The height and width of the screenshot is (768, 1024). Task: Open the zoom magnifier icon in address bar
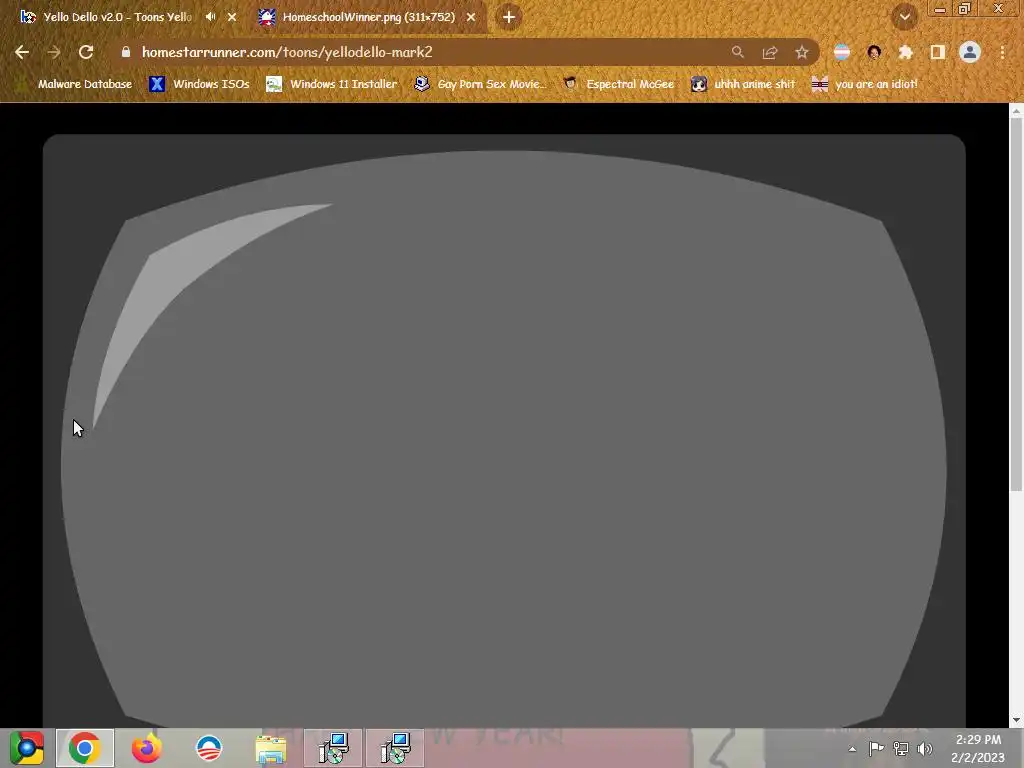pos(738,52)
